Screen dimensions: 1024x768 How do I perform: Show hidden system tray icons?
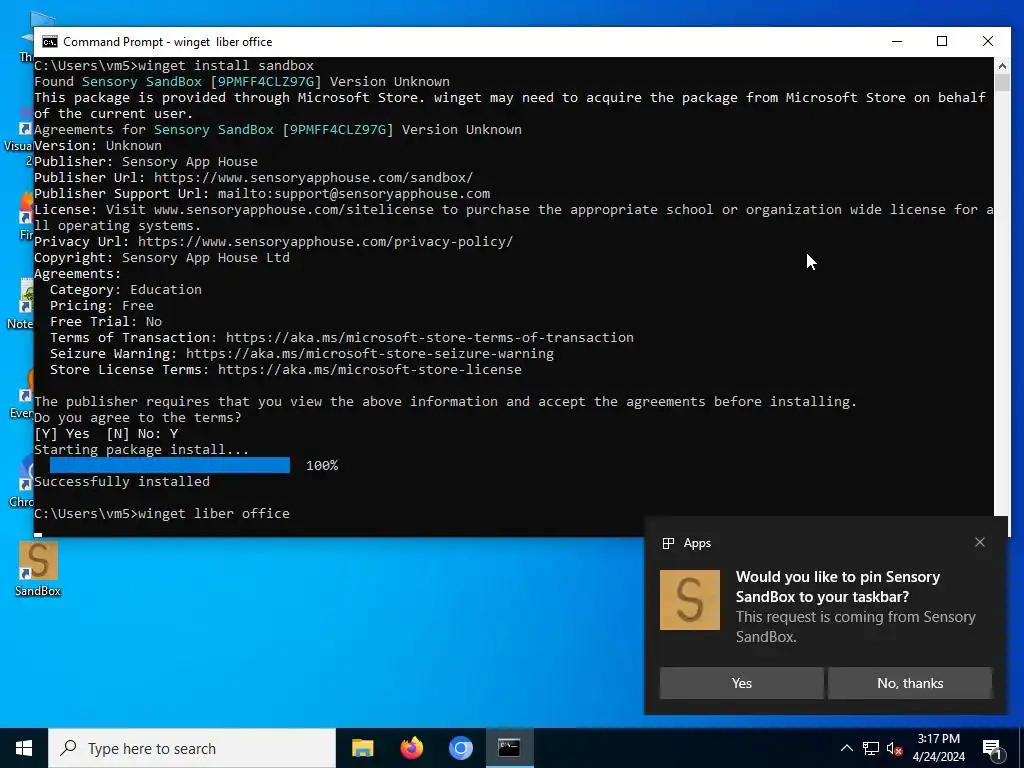(x=846, y=748)
